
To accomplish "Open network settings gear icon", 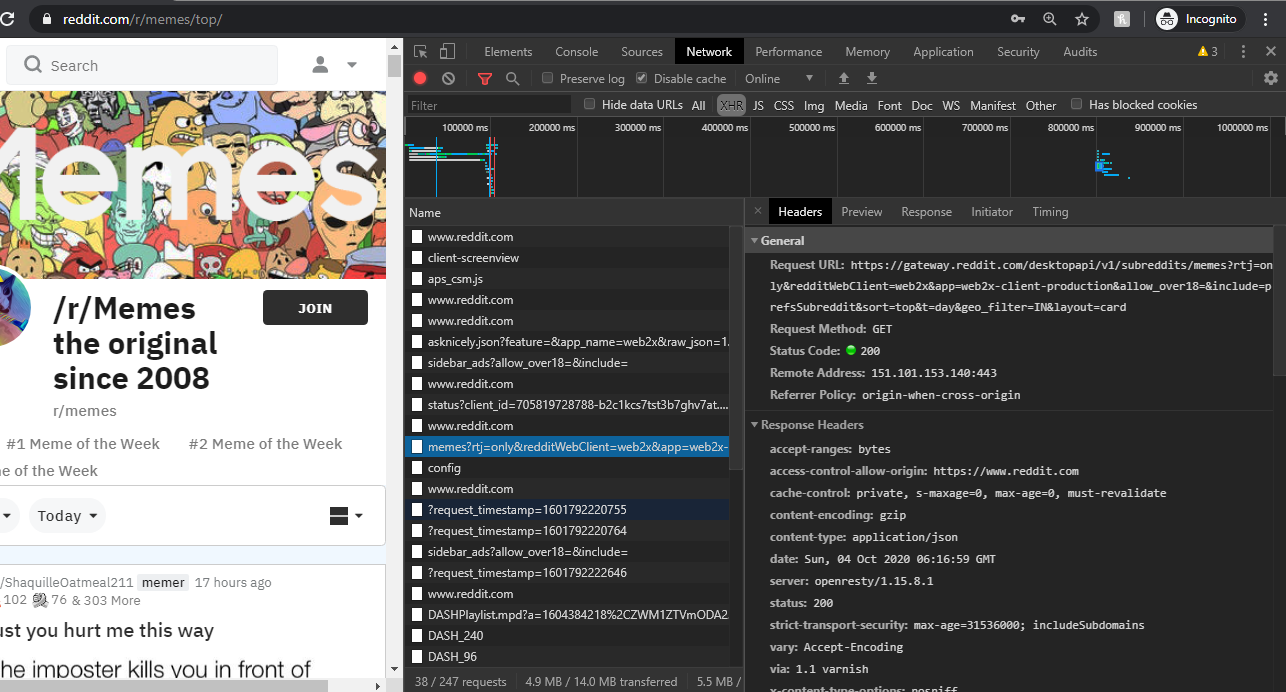I will pos(1271,78).
